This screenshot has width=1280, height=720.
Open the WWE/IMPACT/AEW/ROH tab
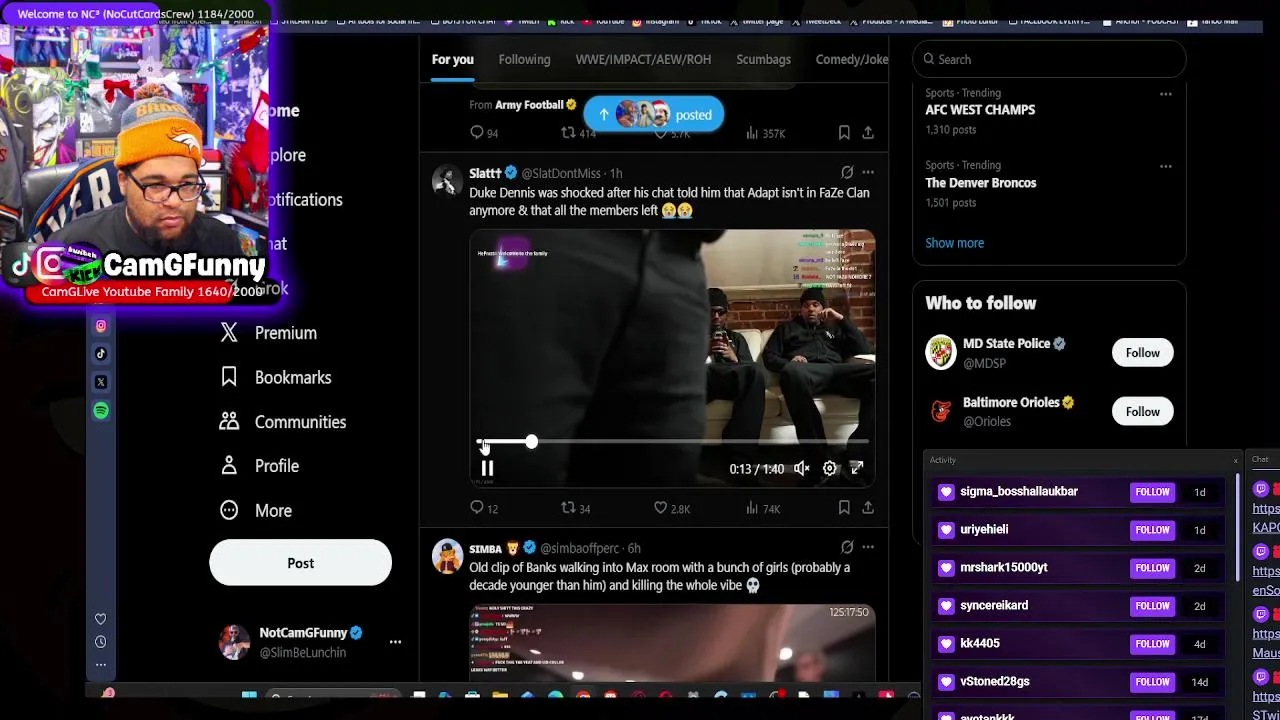[643, 59]
